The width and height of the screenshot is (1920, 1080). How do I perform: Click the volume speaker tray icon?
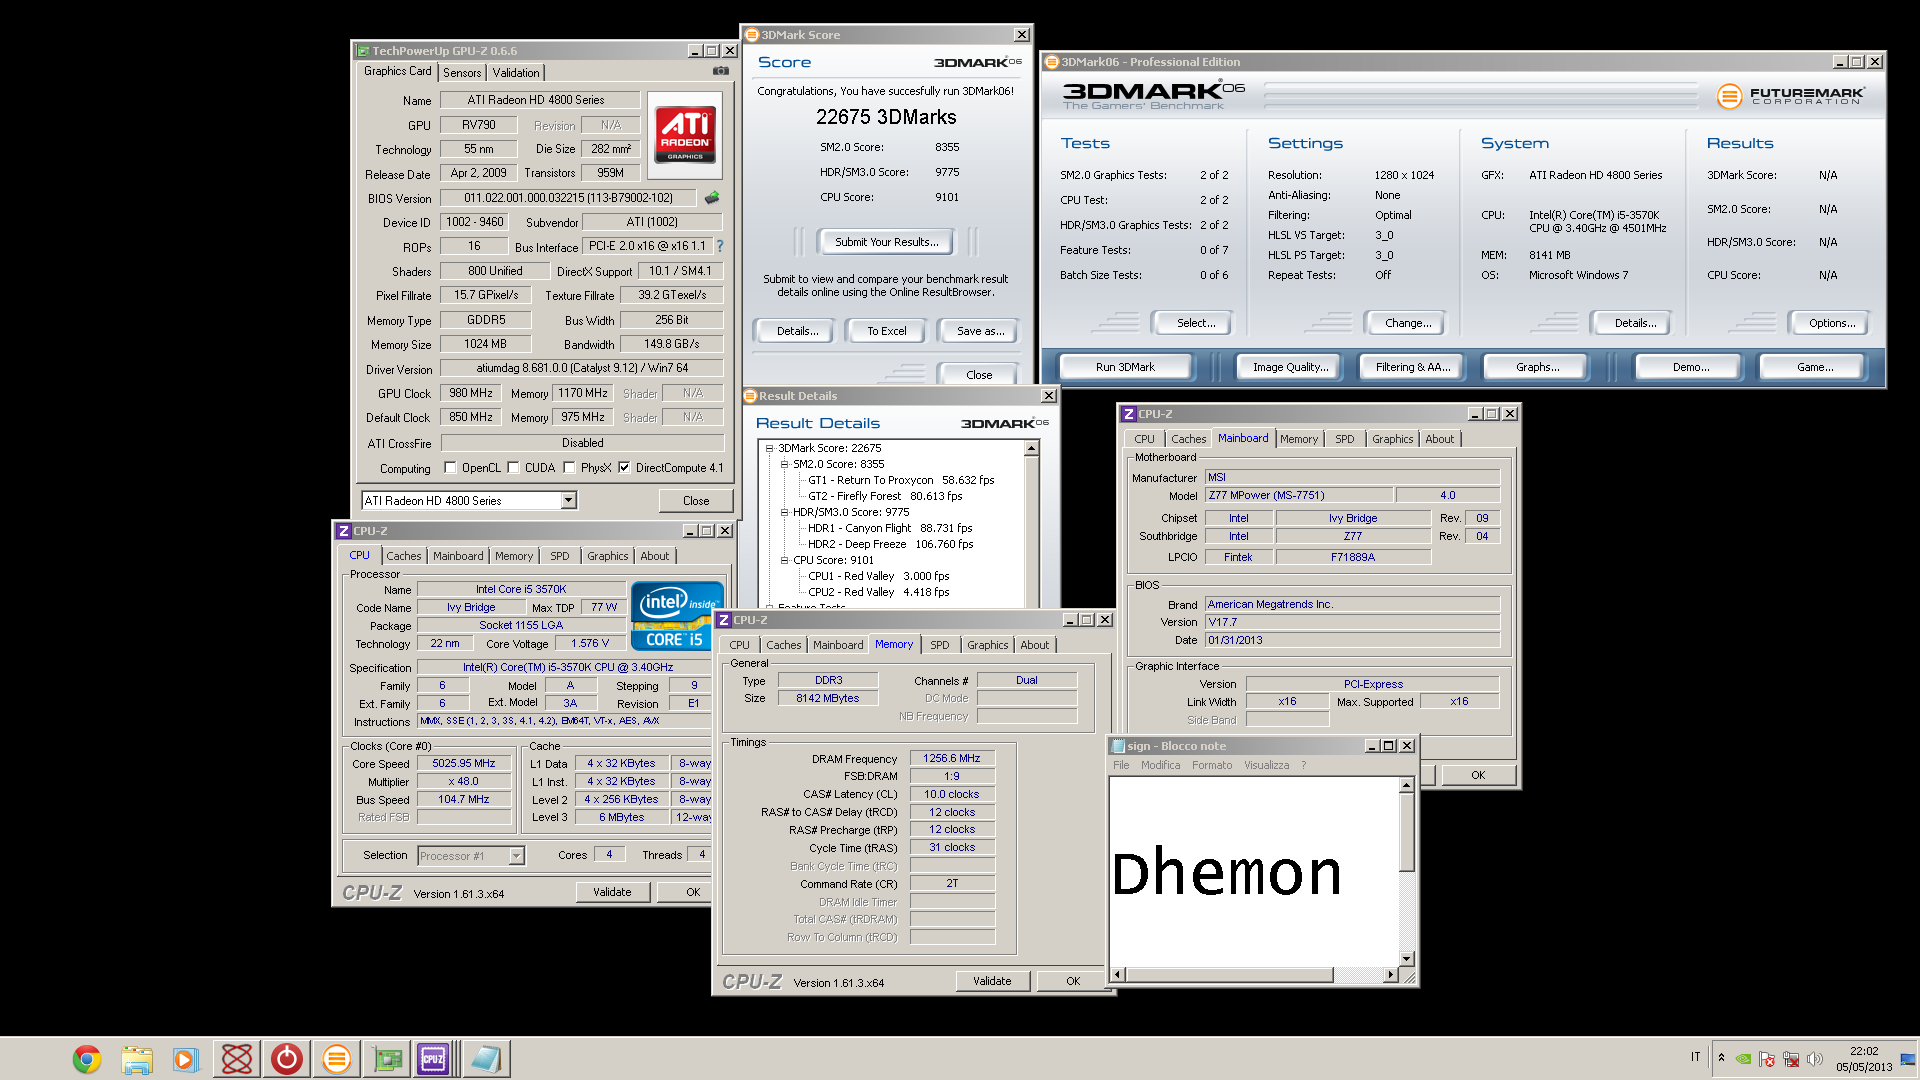point(1815,1059)
